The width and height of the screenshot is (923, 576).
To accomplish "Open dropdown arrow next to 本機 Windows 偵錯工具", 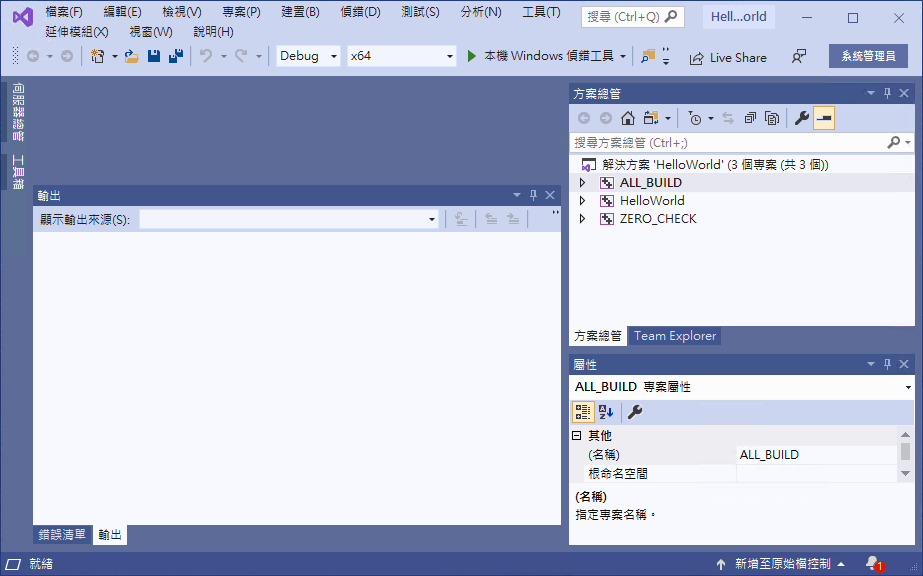I will click(x=623, y=56).
